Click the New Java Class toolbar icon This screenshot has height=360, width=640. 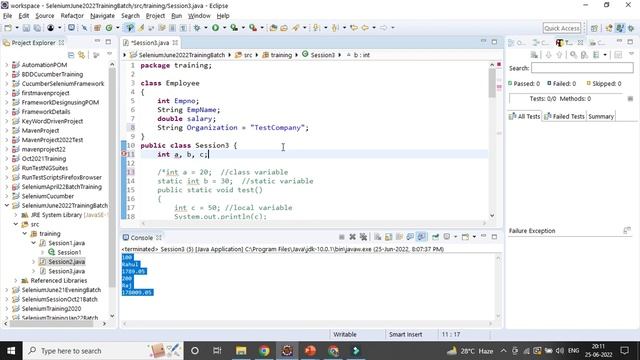click(109, 28)
